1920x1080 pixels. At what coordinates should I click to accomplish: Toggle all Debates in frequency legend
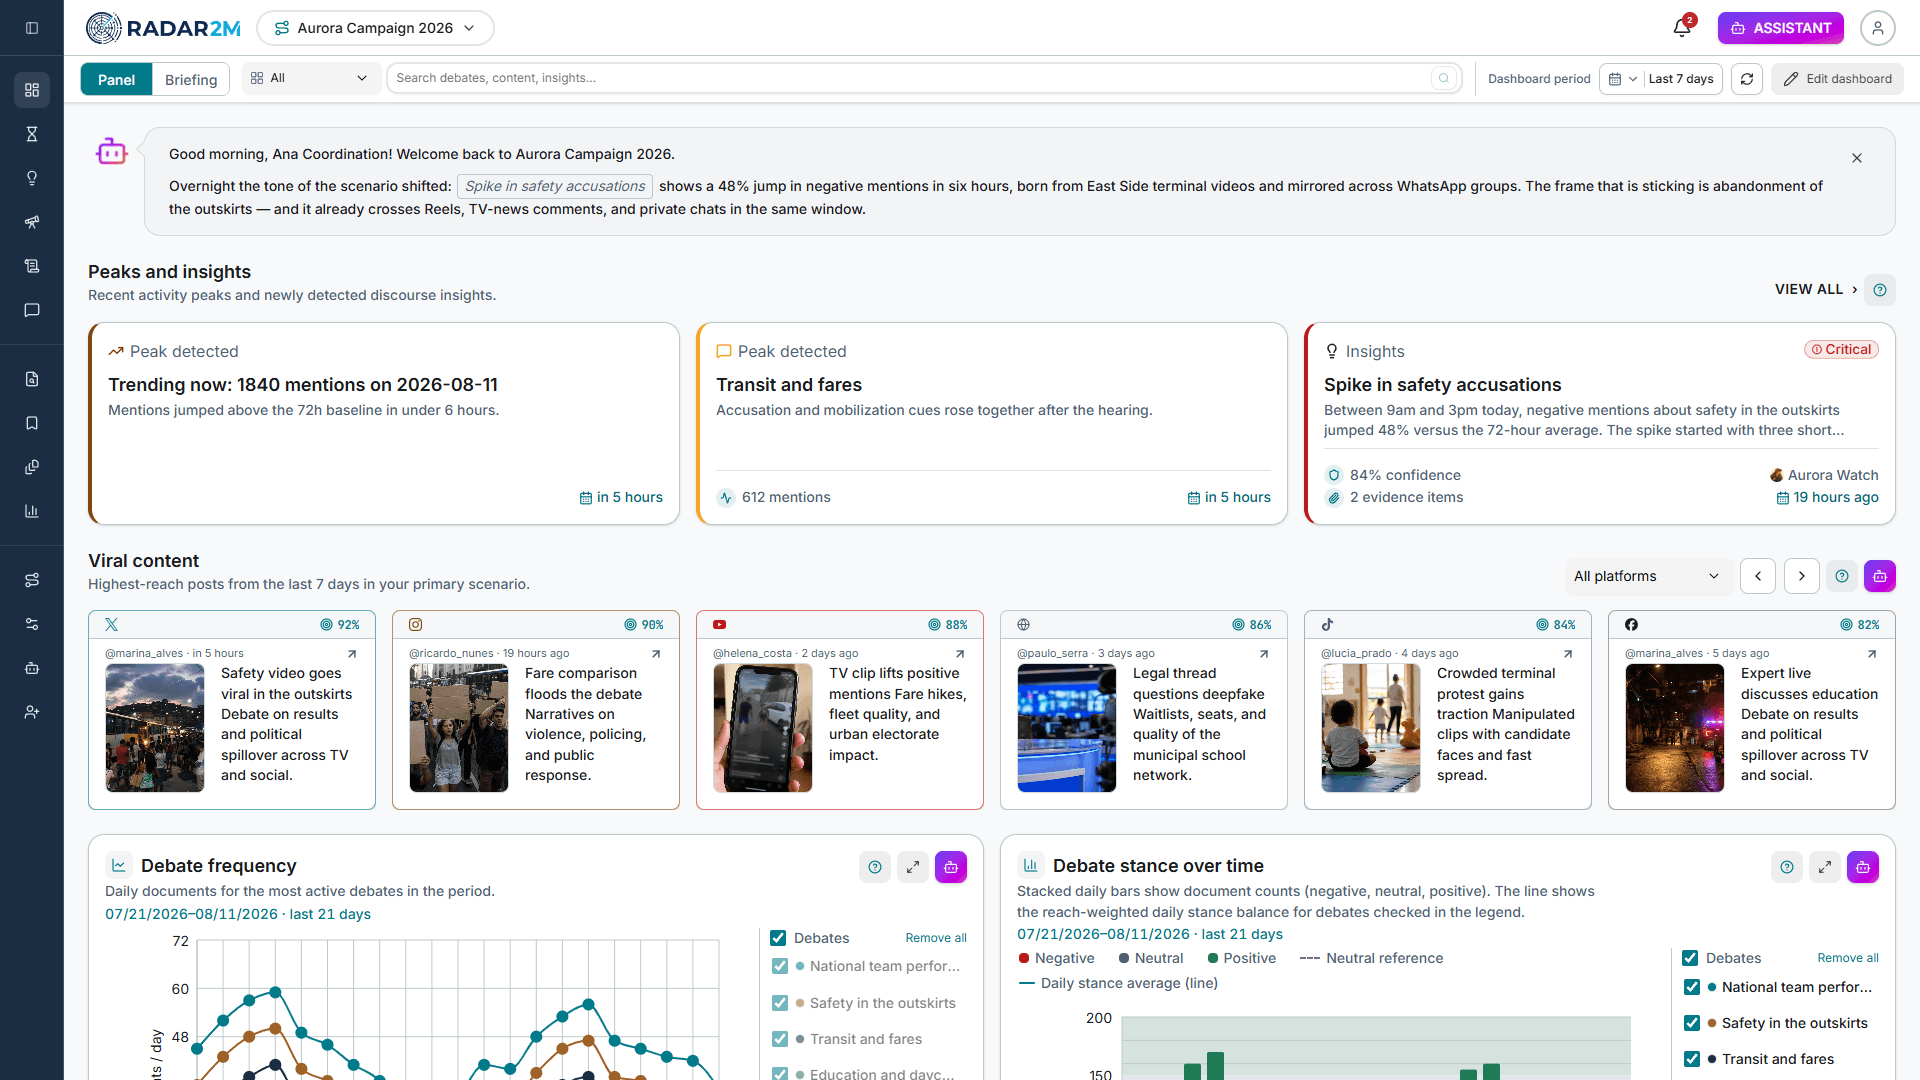[x=778, y=938]
